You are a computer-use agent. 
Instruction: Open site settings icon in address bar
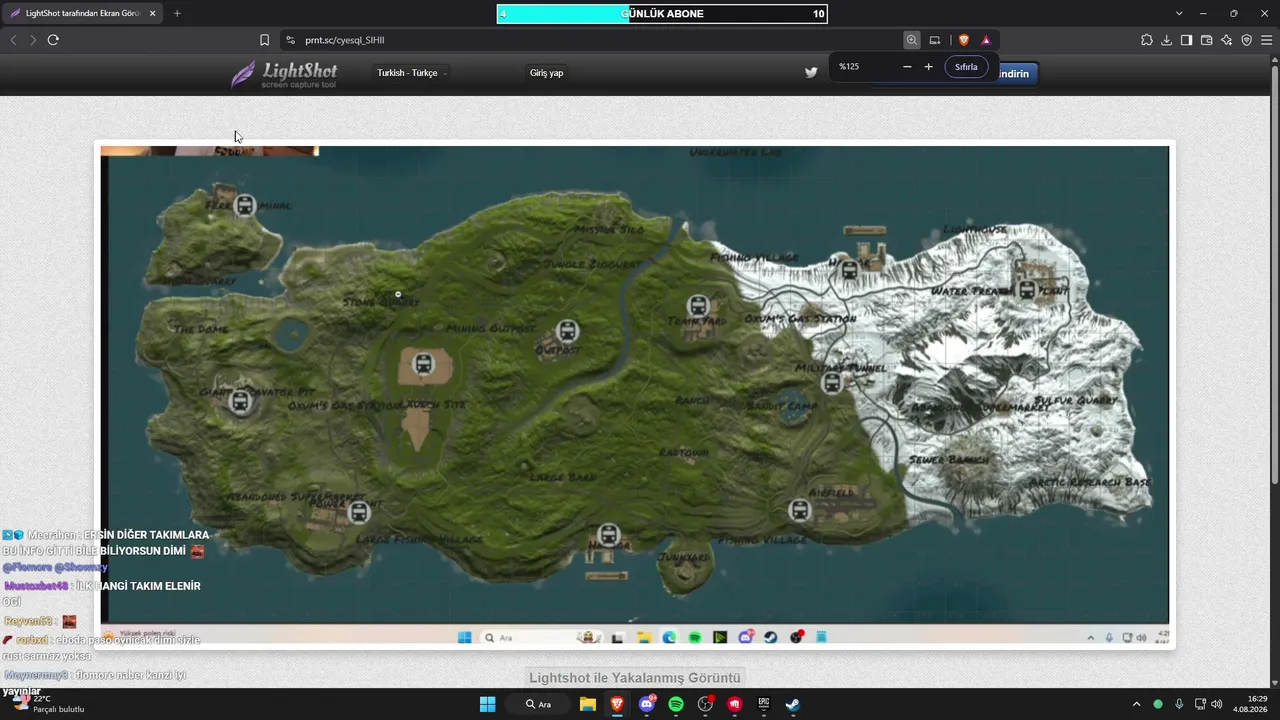click(290, 40)
